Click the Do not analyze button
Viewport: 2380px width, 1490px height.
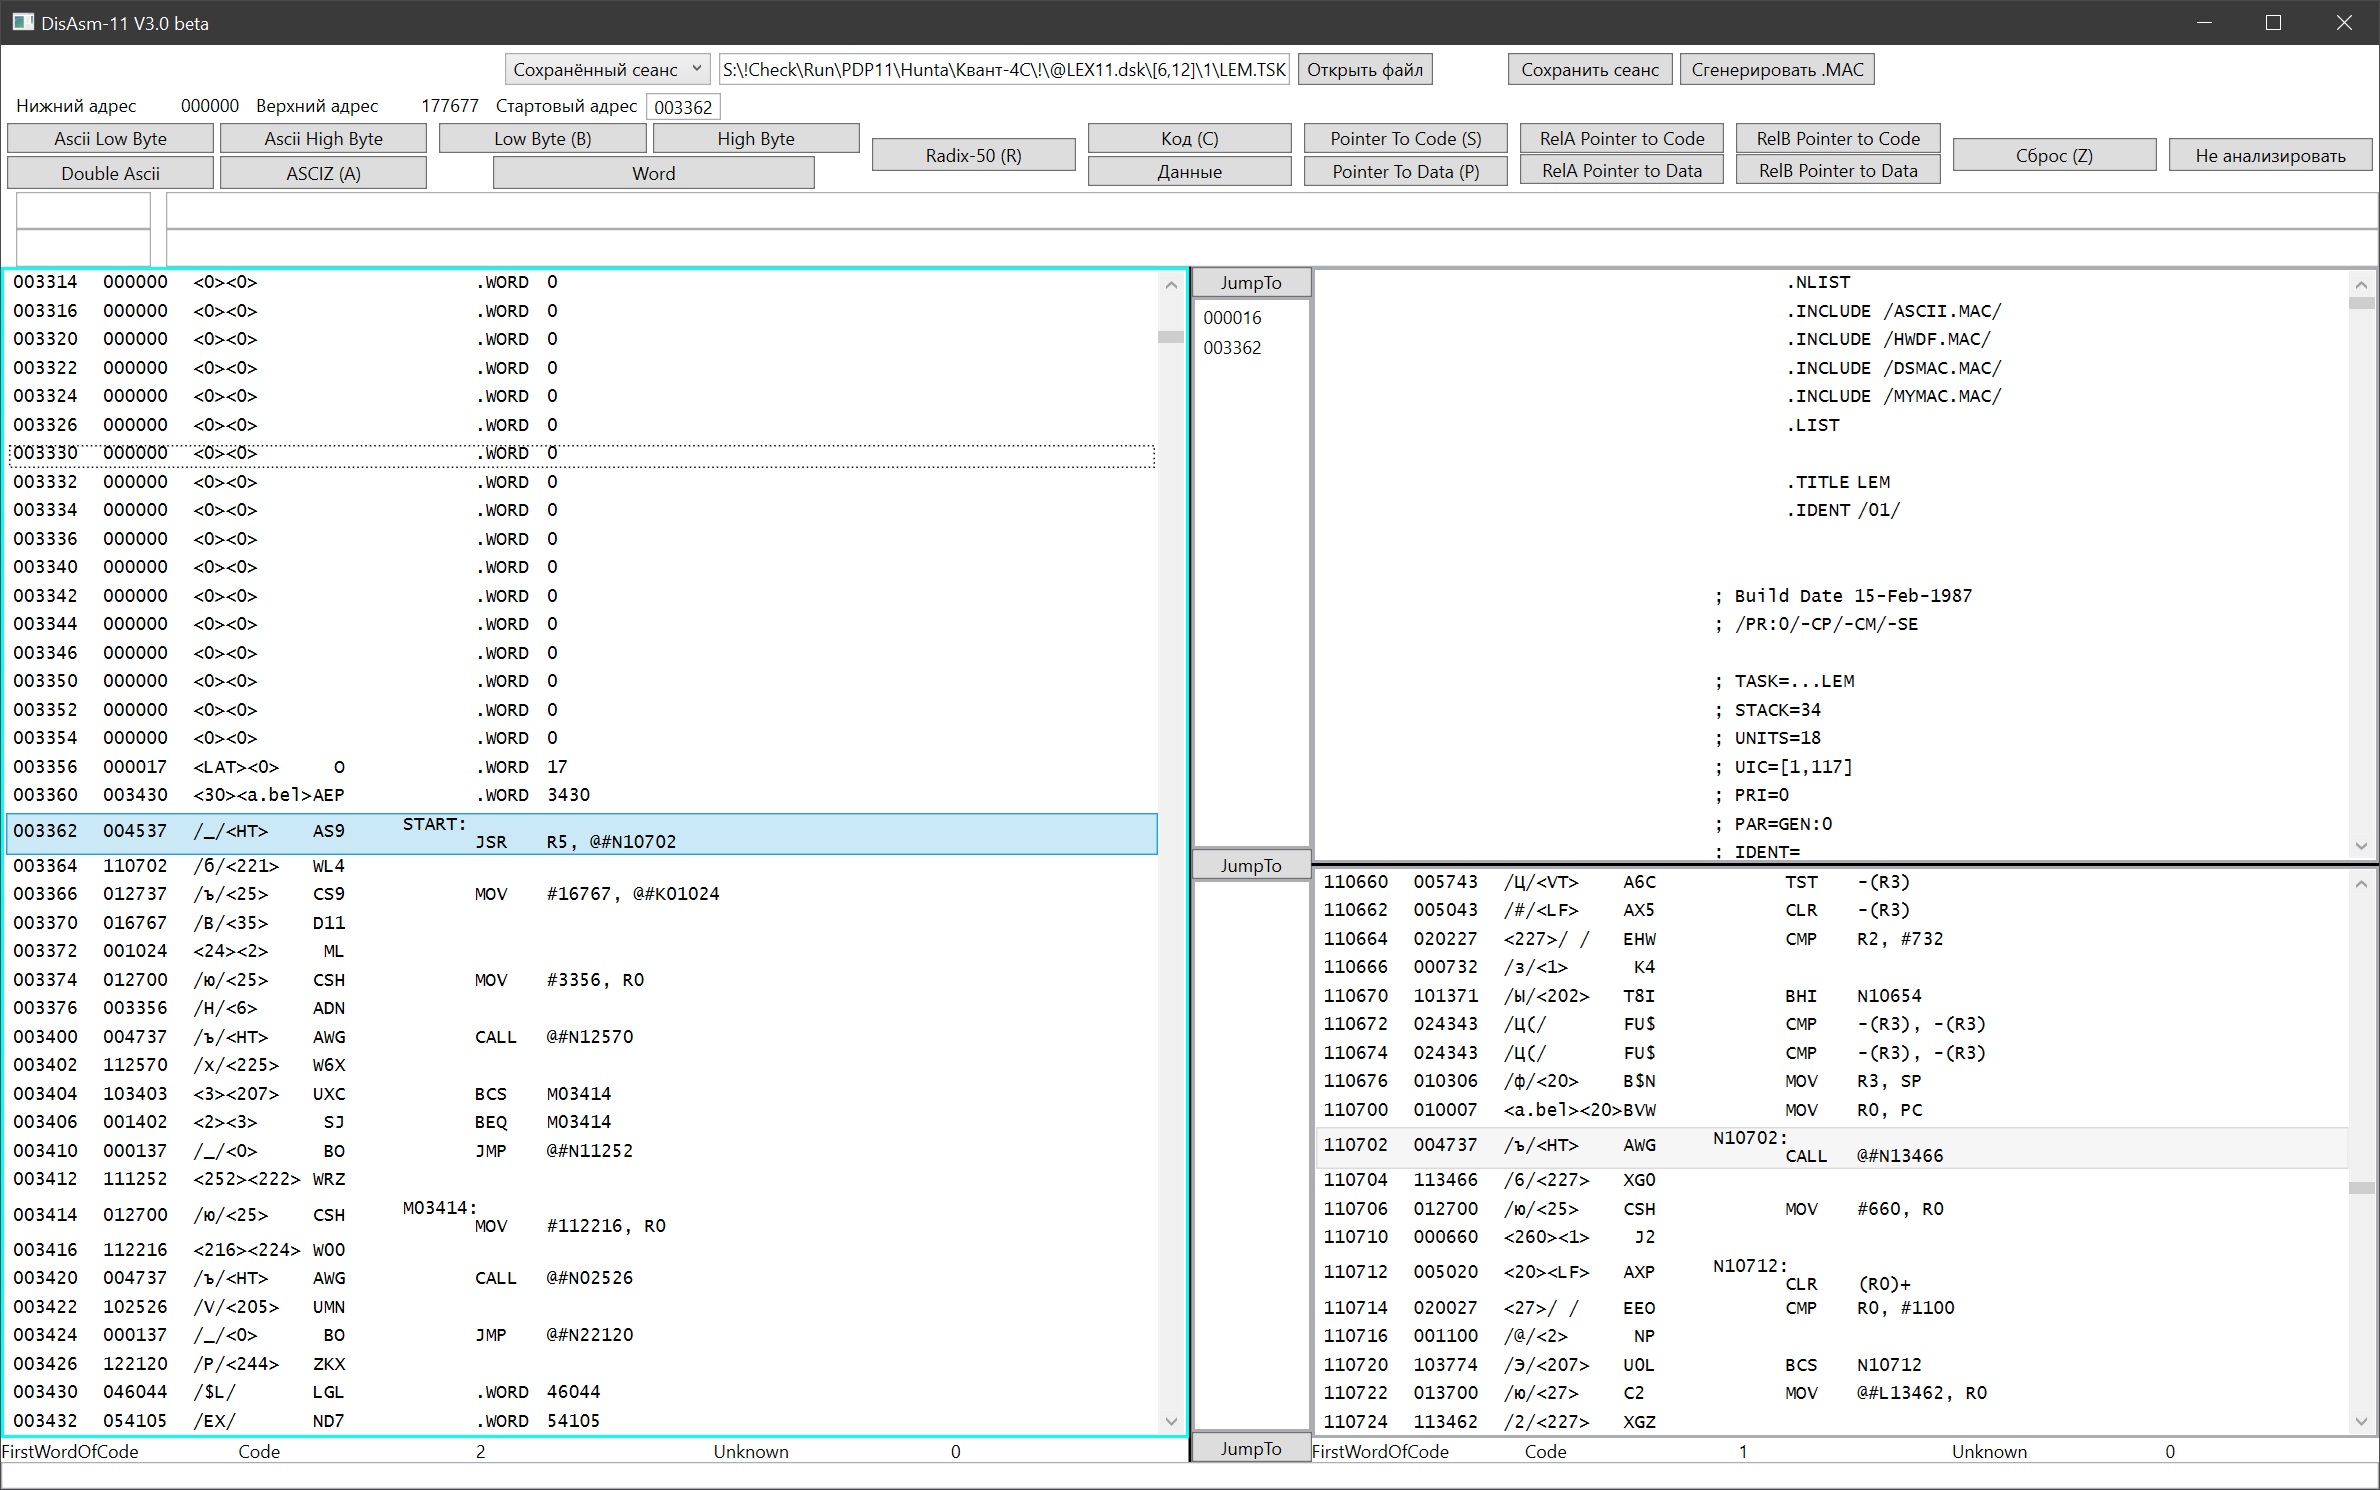[x=2270, y=155]
